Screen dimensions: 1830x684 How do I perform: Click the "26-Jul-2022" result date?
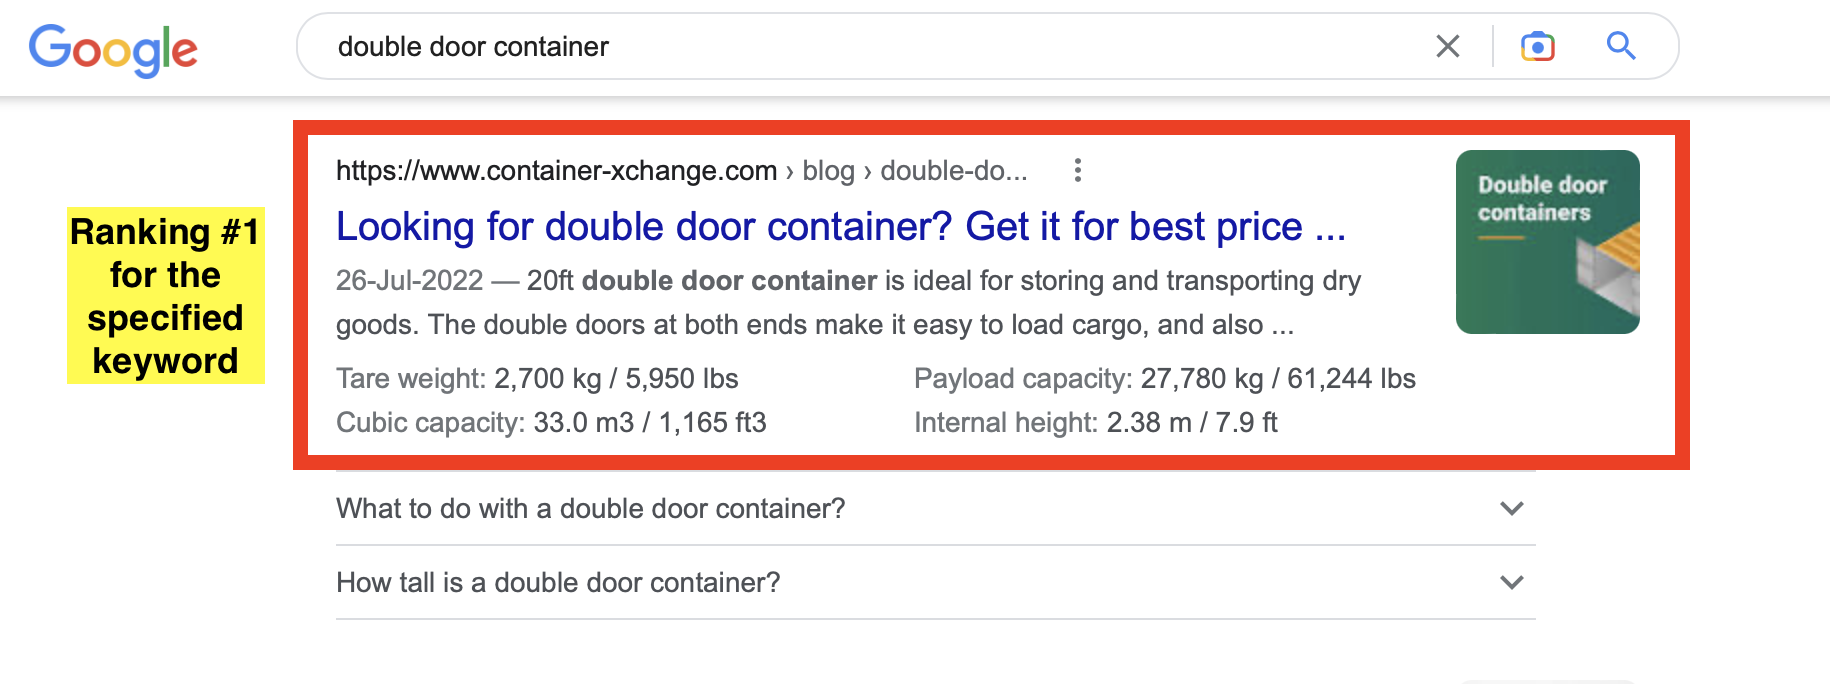pos(409,281)
